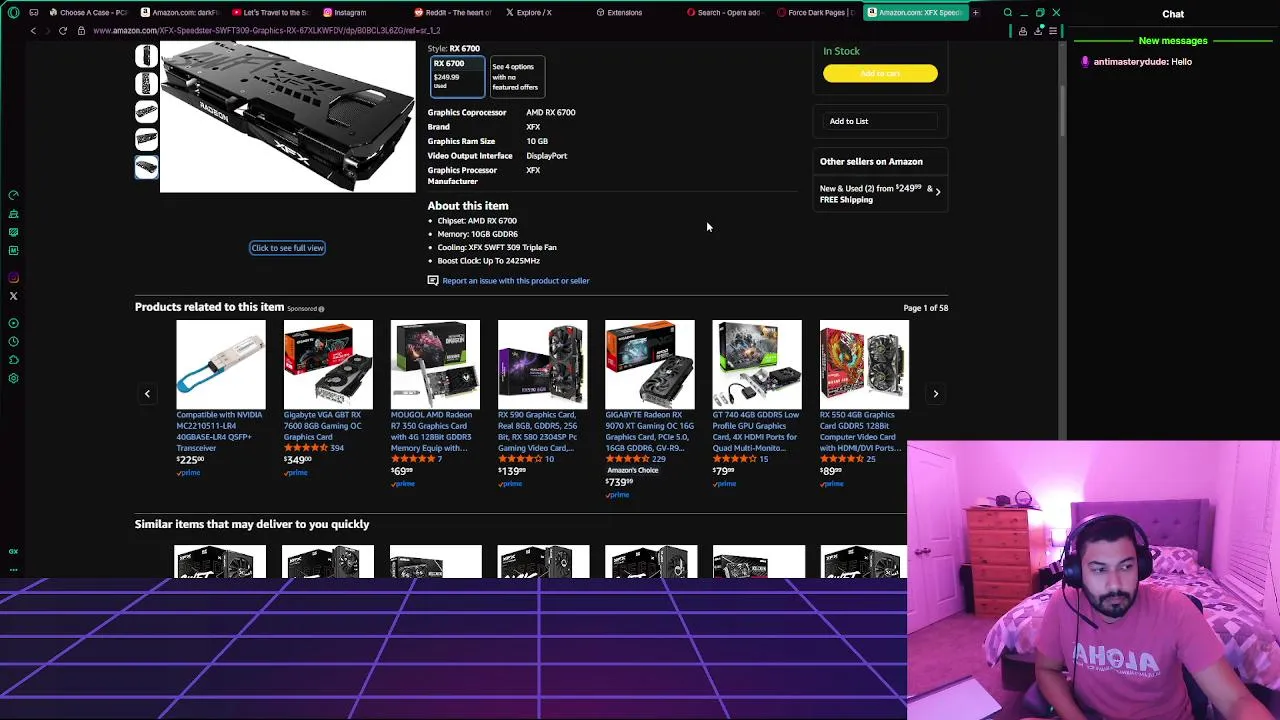Switch to Instagram browser tab

[x=362, y=12]
